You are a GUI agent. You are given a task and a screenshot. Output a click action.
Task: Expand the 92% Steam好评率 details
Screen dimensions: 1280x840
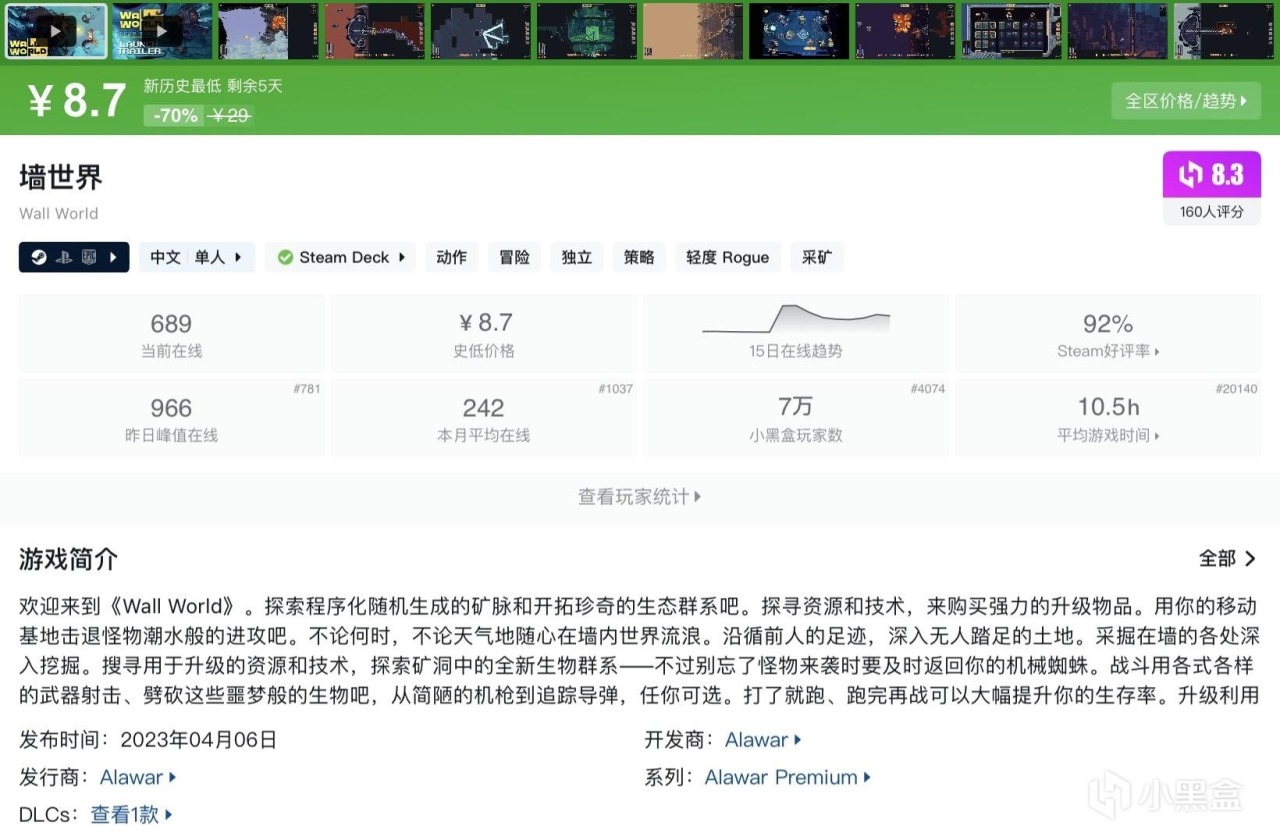click(x=1108, y=334)
